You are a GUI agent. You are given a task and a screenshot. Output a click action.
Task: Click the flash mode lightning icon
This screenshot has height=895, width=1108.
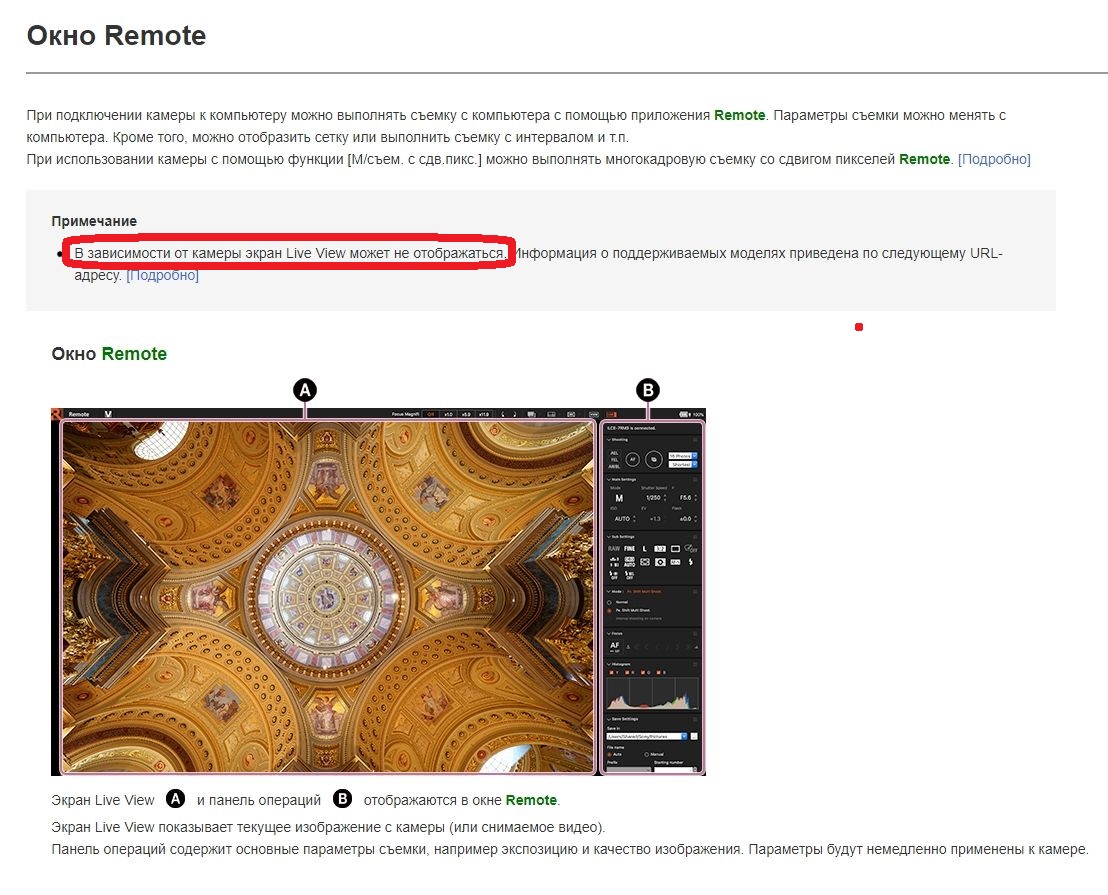click(690, 562)
